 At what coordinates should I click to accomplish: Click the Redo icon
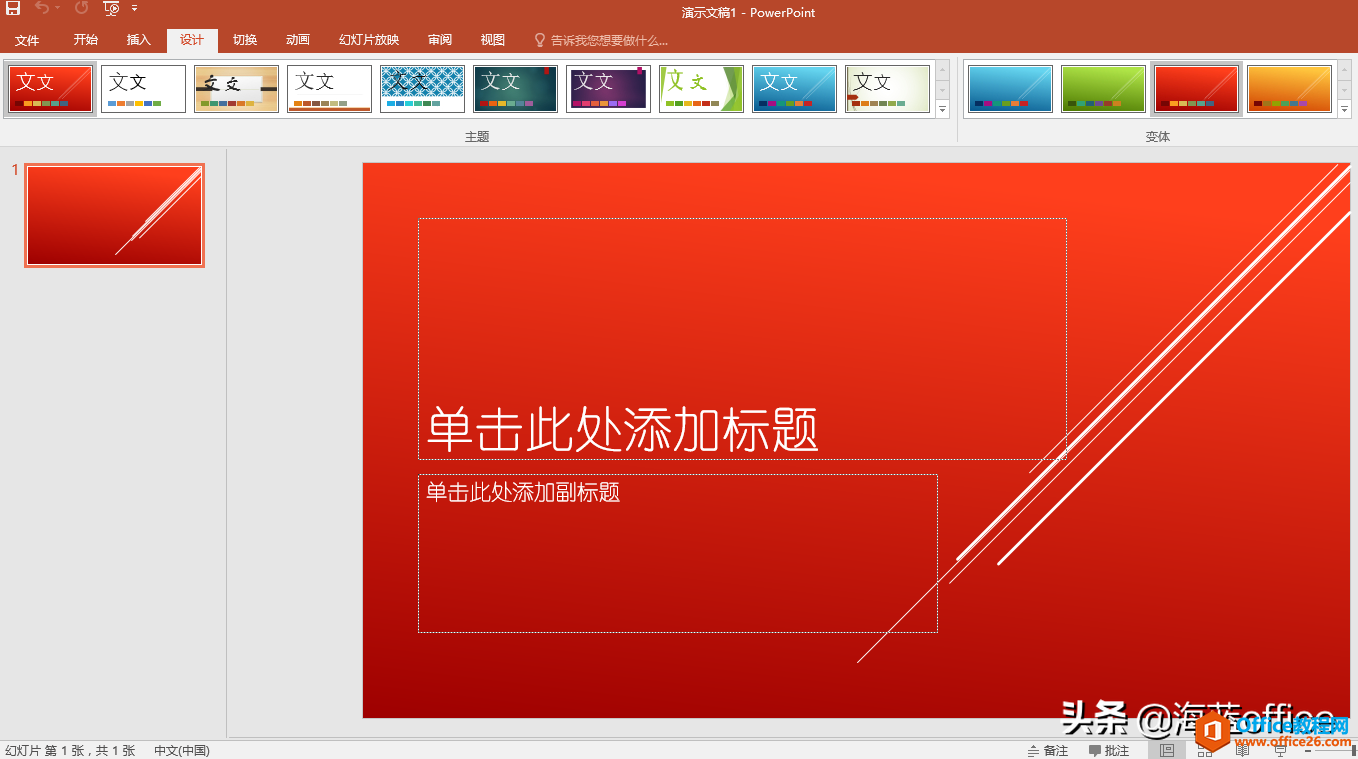[x=80, y=8]
